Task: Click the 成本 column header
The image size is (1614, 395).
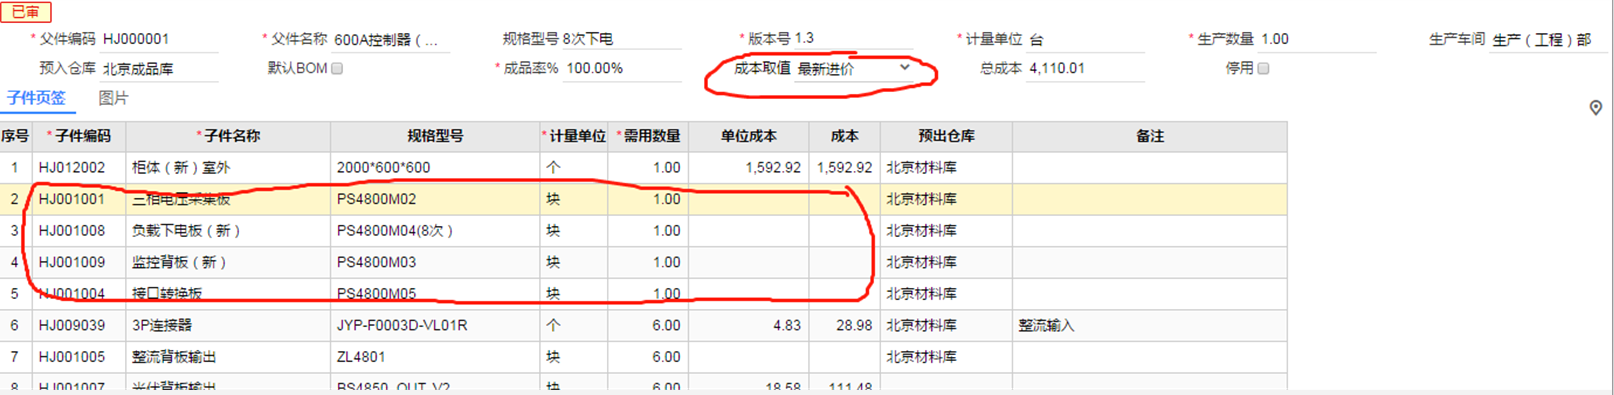Action: [x=844, y=136]
